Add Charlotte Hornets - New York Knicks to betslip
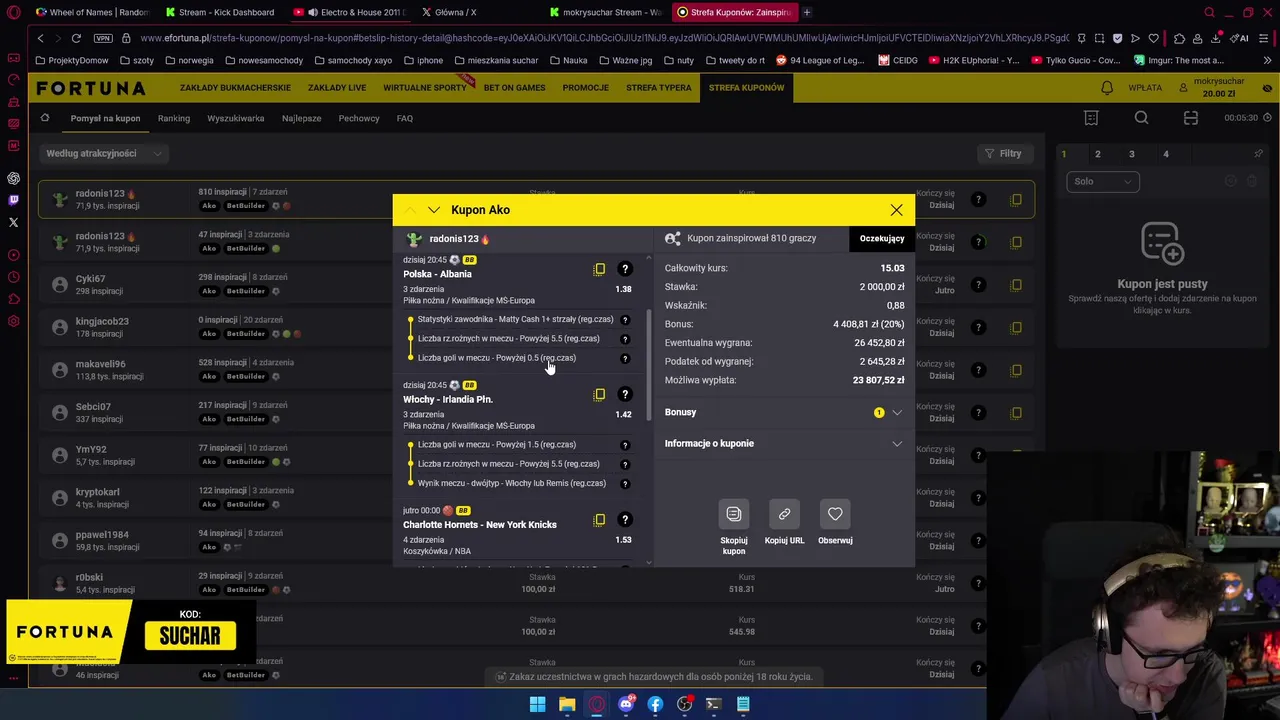This screenshot has width=1280, height=720. tap(599, 520)
